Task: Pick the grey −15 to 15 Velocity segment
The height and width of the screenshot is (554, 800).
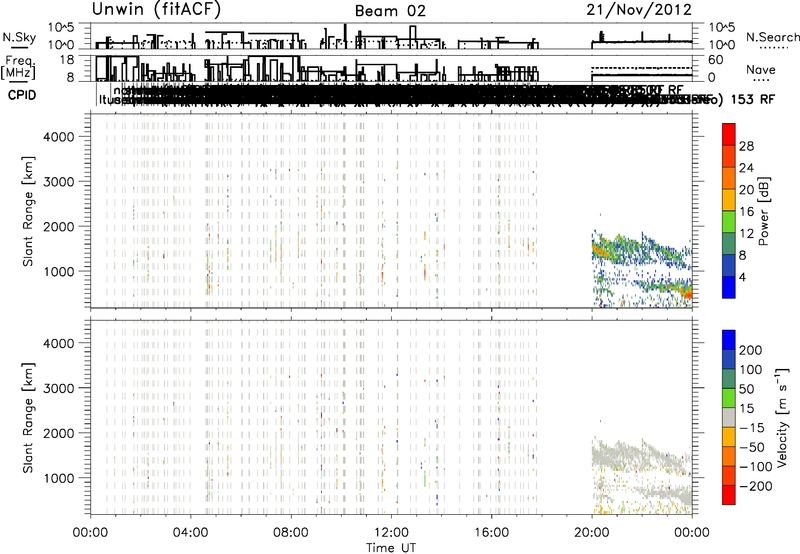Action: pyautogui.click(x=729, y=417)
